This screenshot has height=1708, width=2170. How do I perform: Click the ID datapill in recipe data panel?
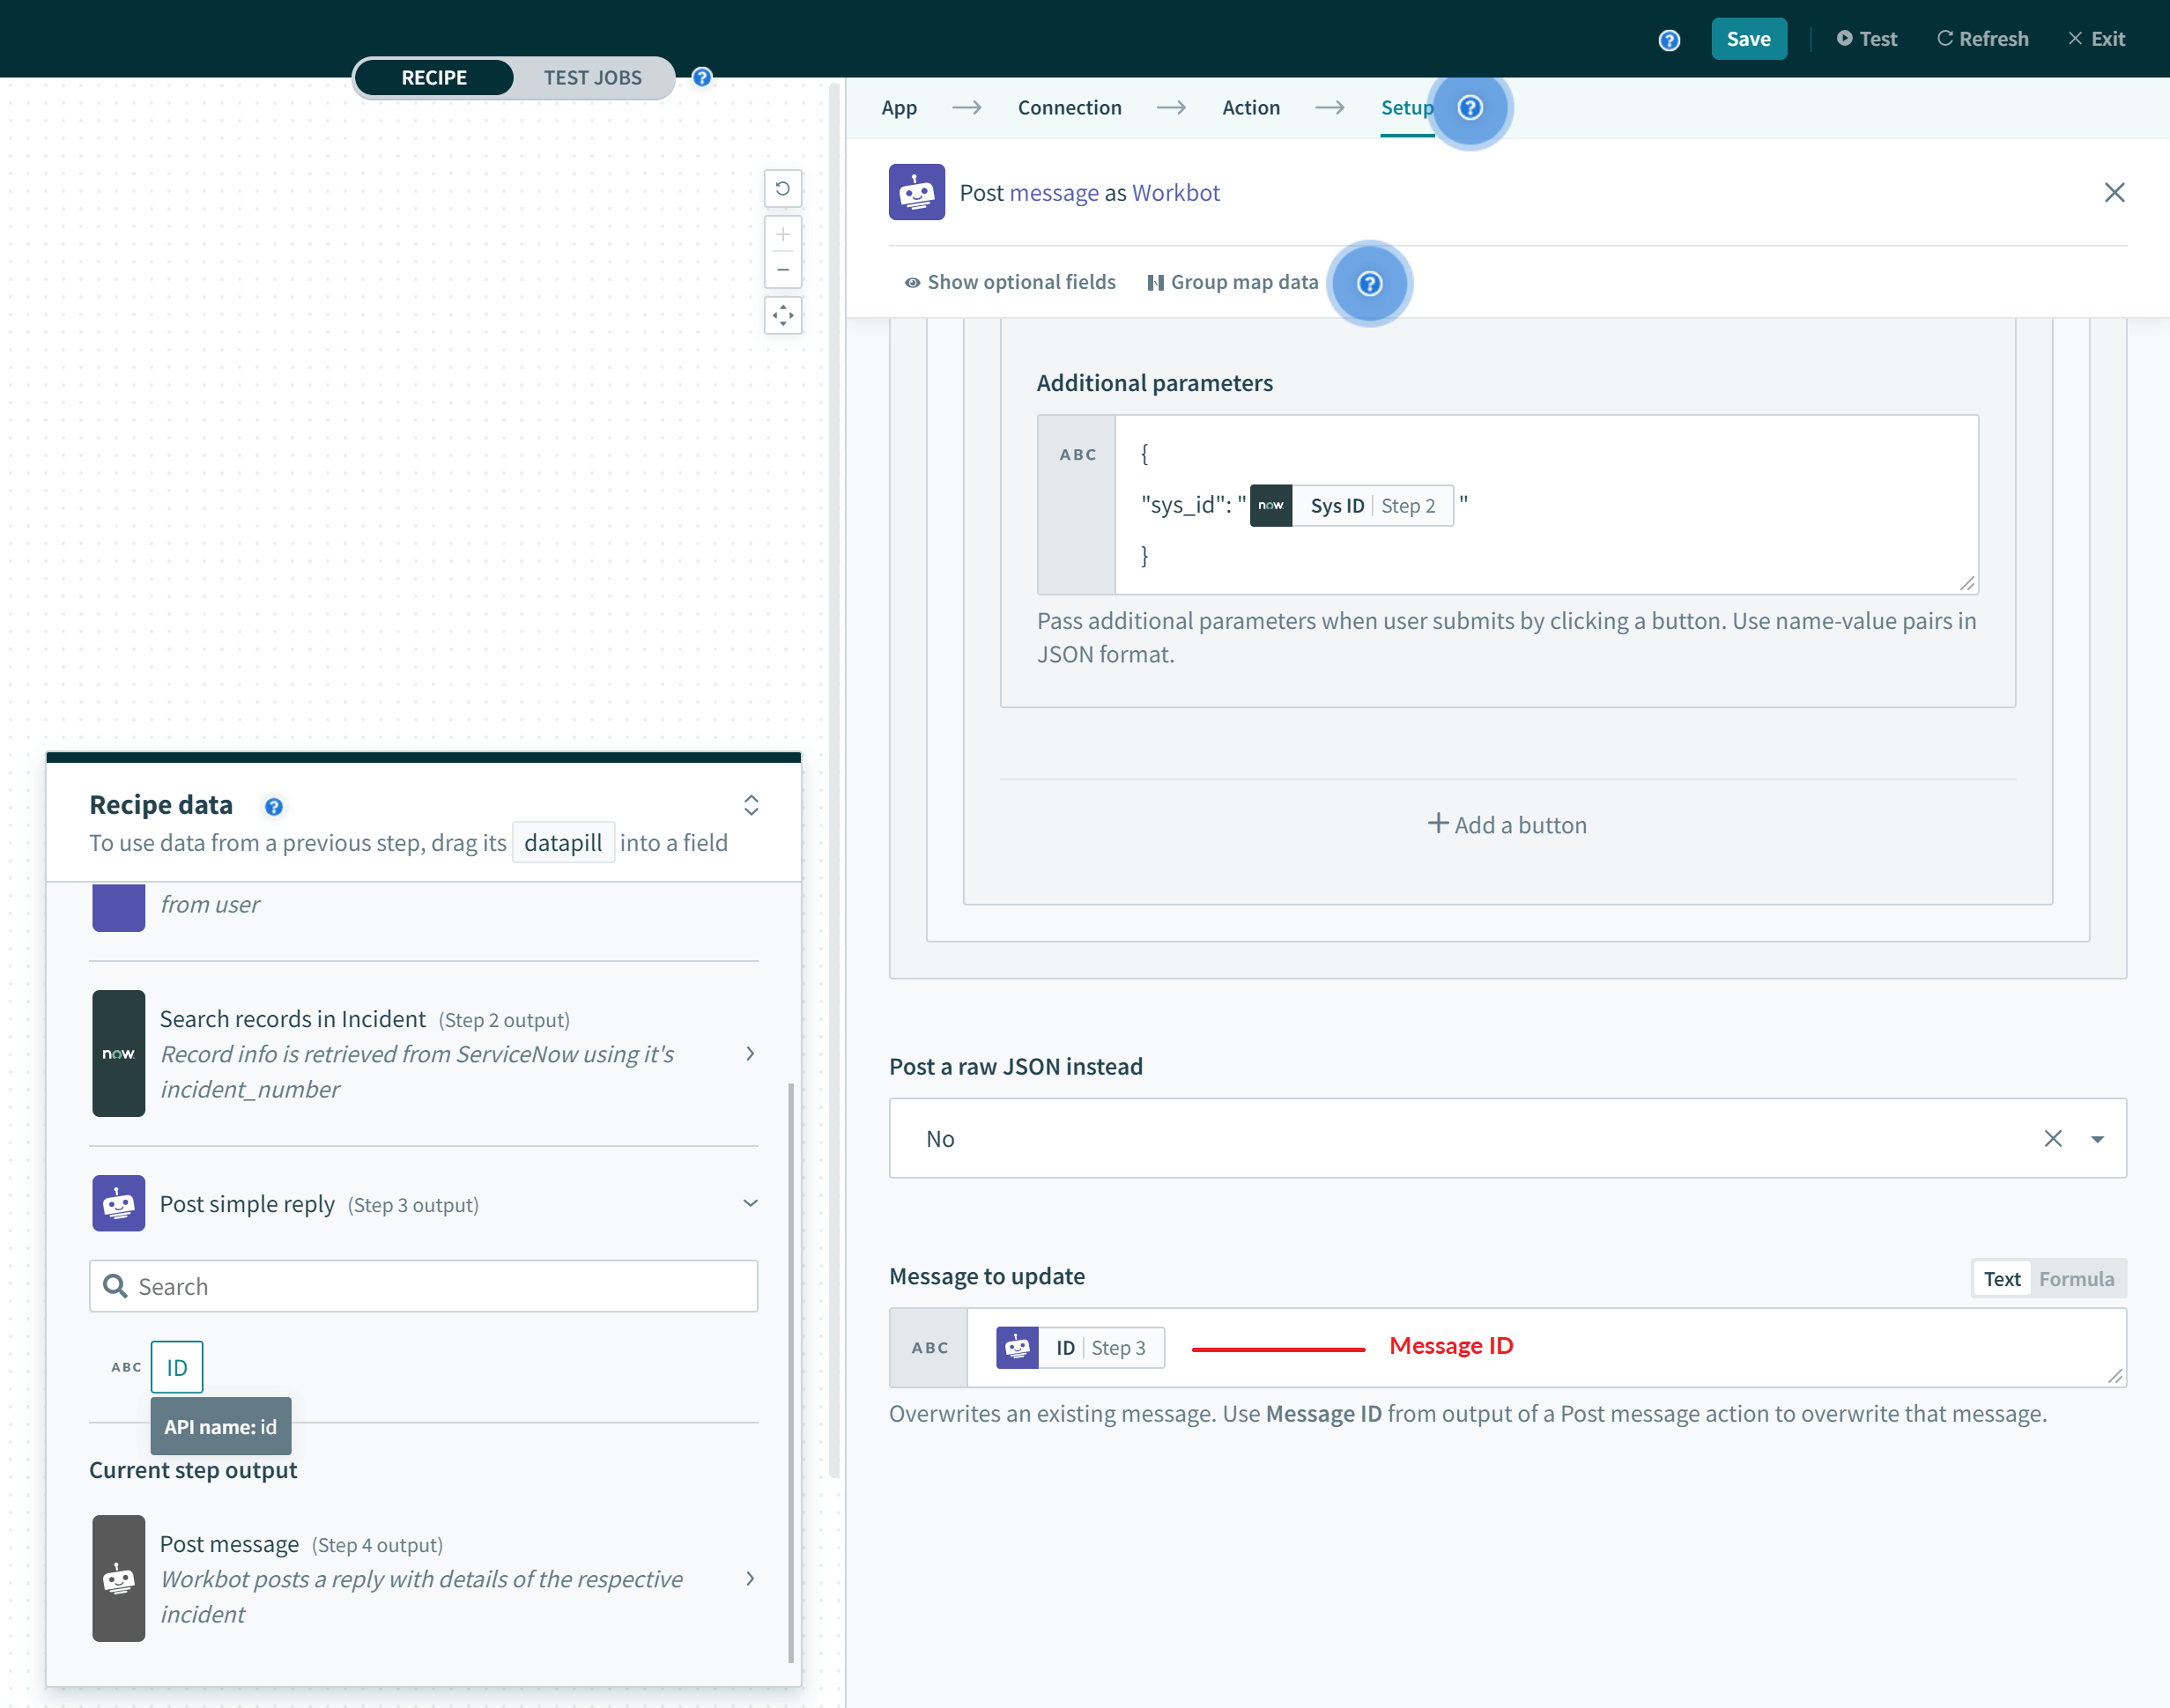[176, 1366]
